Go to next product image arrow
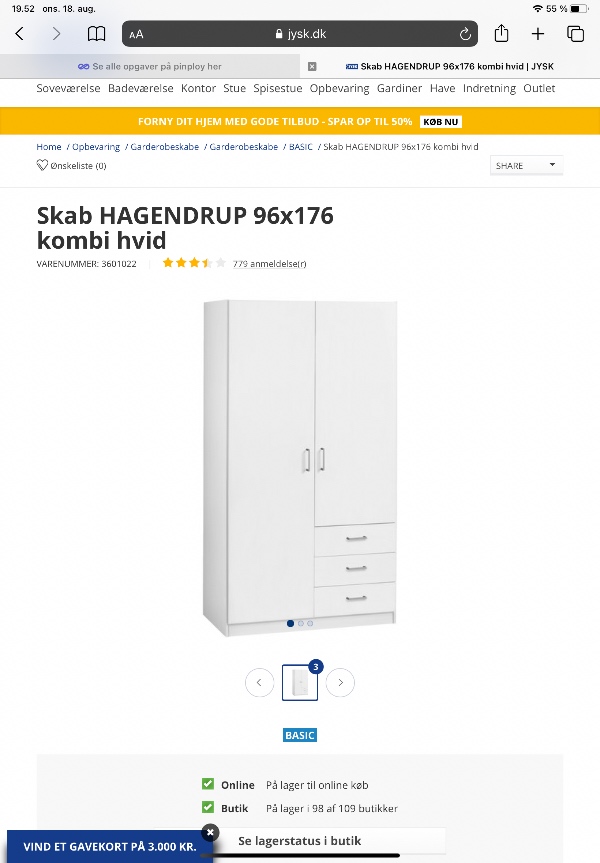This screenshot has width=600, height=863. pyautogui.click(x=340, y=682)
